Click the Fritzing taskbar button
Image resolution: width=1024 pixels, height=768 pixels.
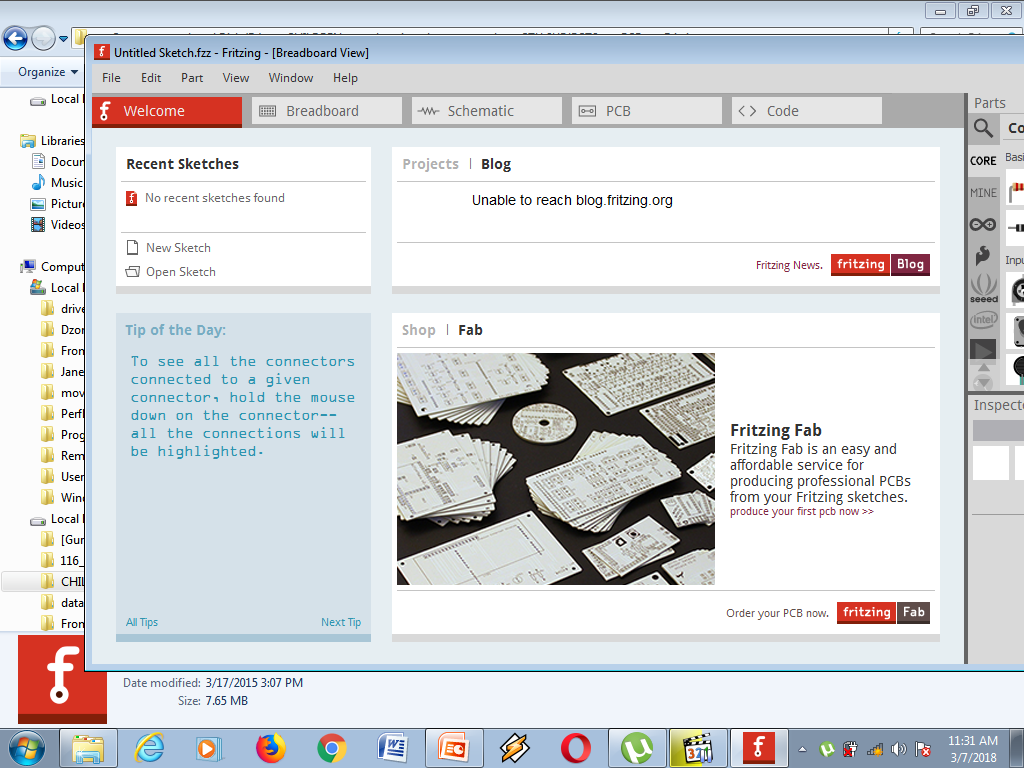(x=759, y=748)
